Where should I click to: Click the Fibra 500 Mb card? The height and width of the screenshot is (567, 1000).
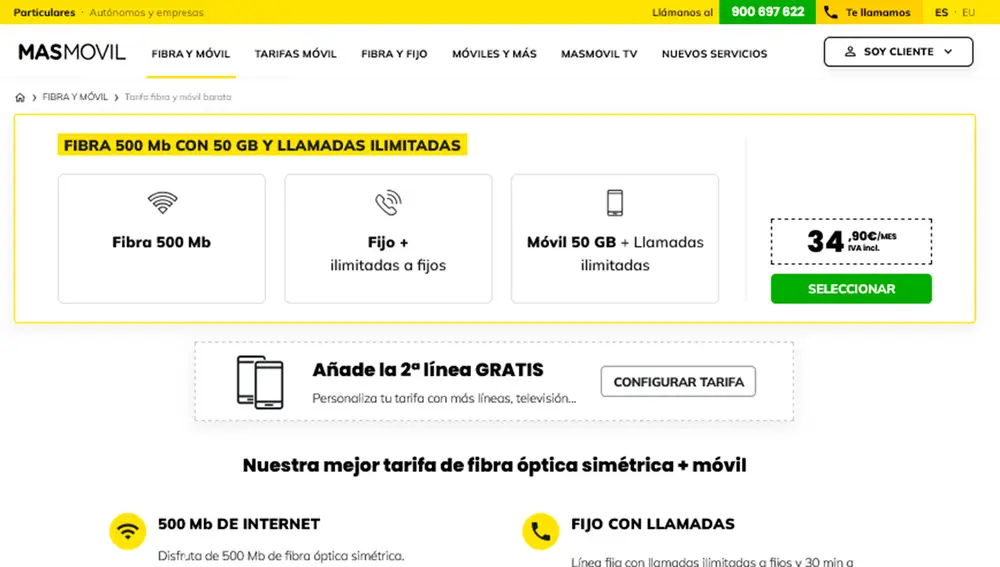click(x=161, y=239)
